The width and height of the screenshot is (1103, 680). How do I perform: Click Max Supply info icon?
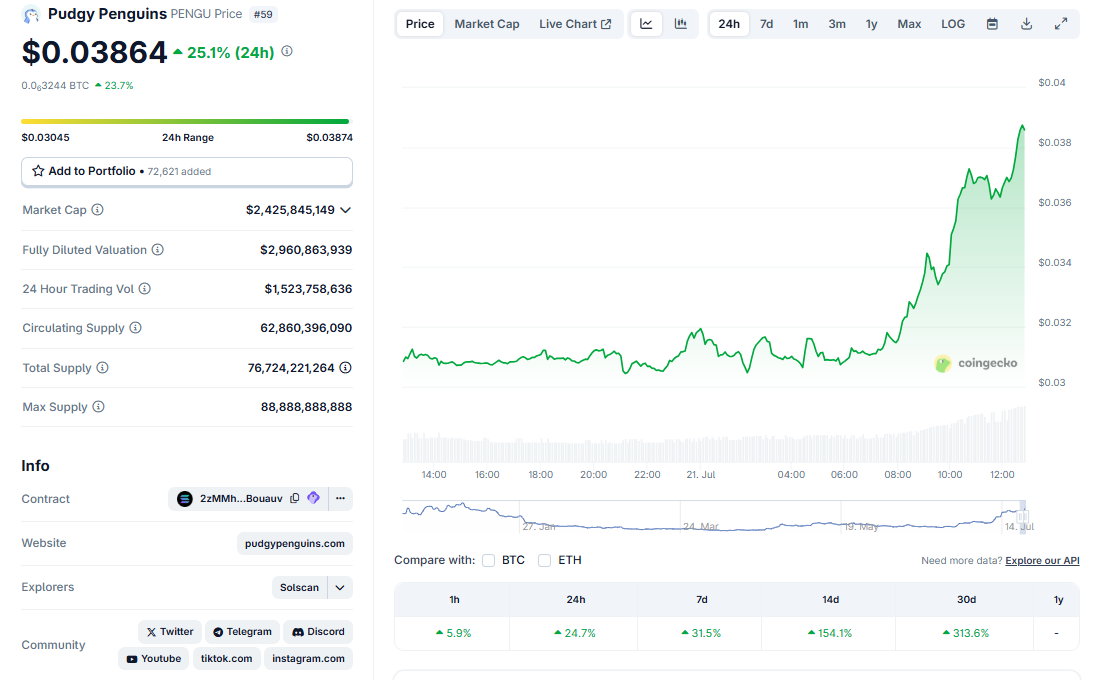click(x=98, y=406)
